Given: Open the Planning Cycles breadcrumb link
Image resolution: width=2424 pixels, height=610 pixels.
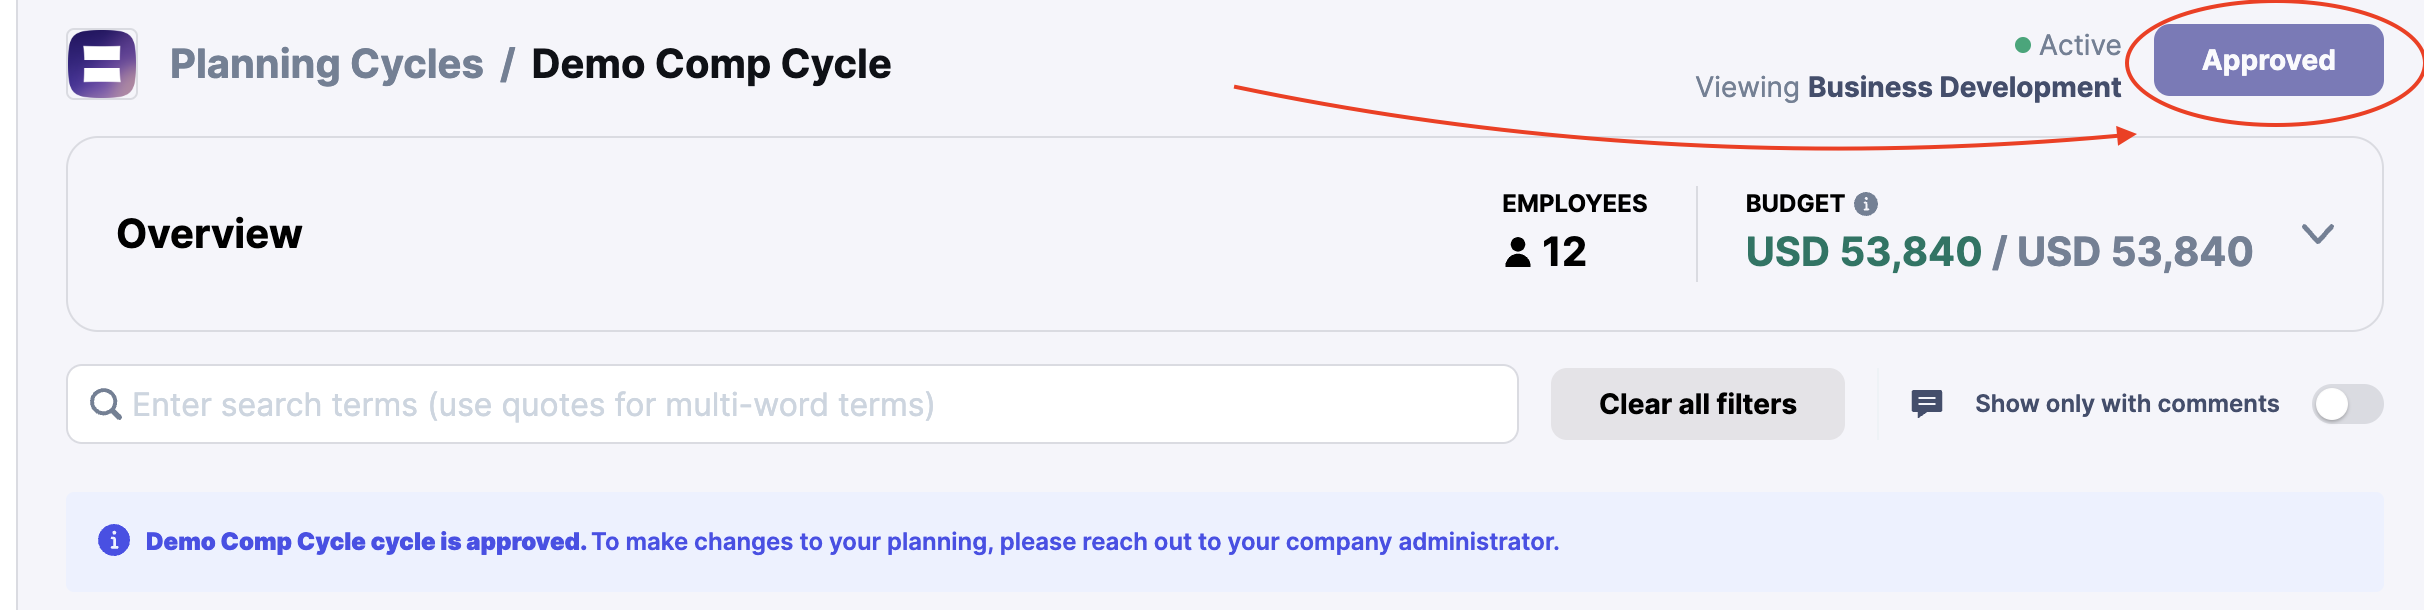Looking at the screenshot, I should click(x=327, y=64).
